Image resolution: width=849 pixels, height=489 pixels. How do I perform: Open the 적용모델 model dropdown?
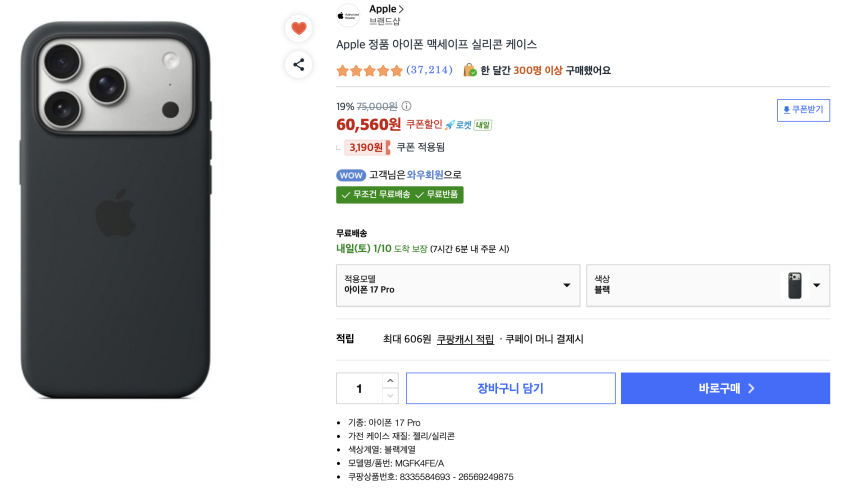point(458,285)
